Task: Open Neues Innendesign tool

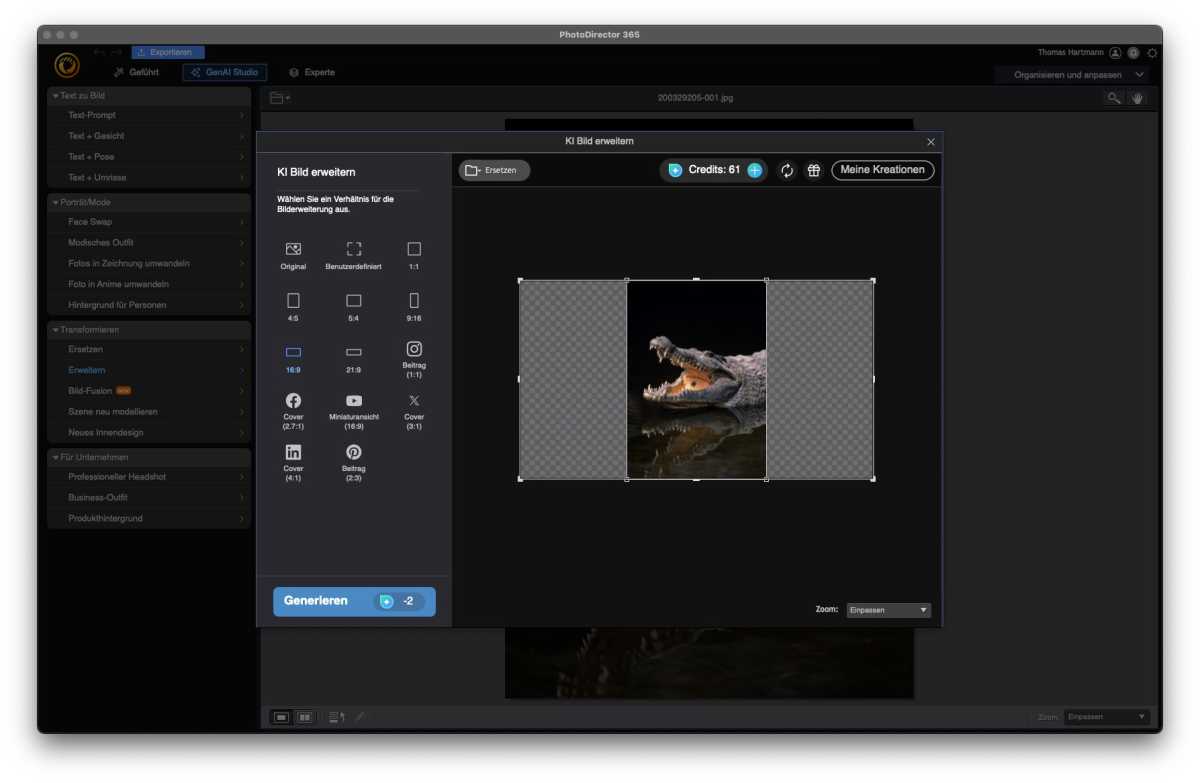Action: click(149, 433)
